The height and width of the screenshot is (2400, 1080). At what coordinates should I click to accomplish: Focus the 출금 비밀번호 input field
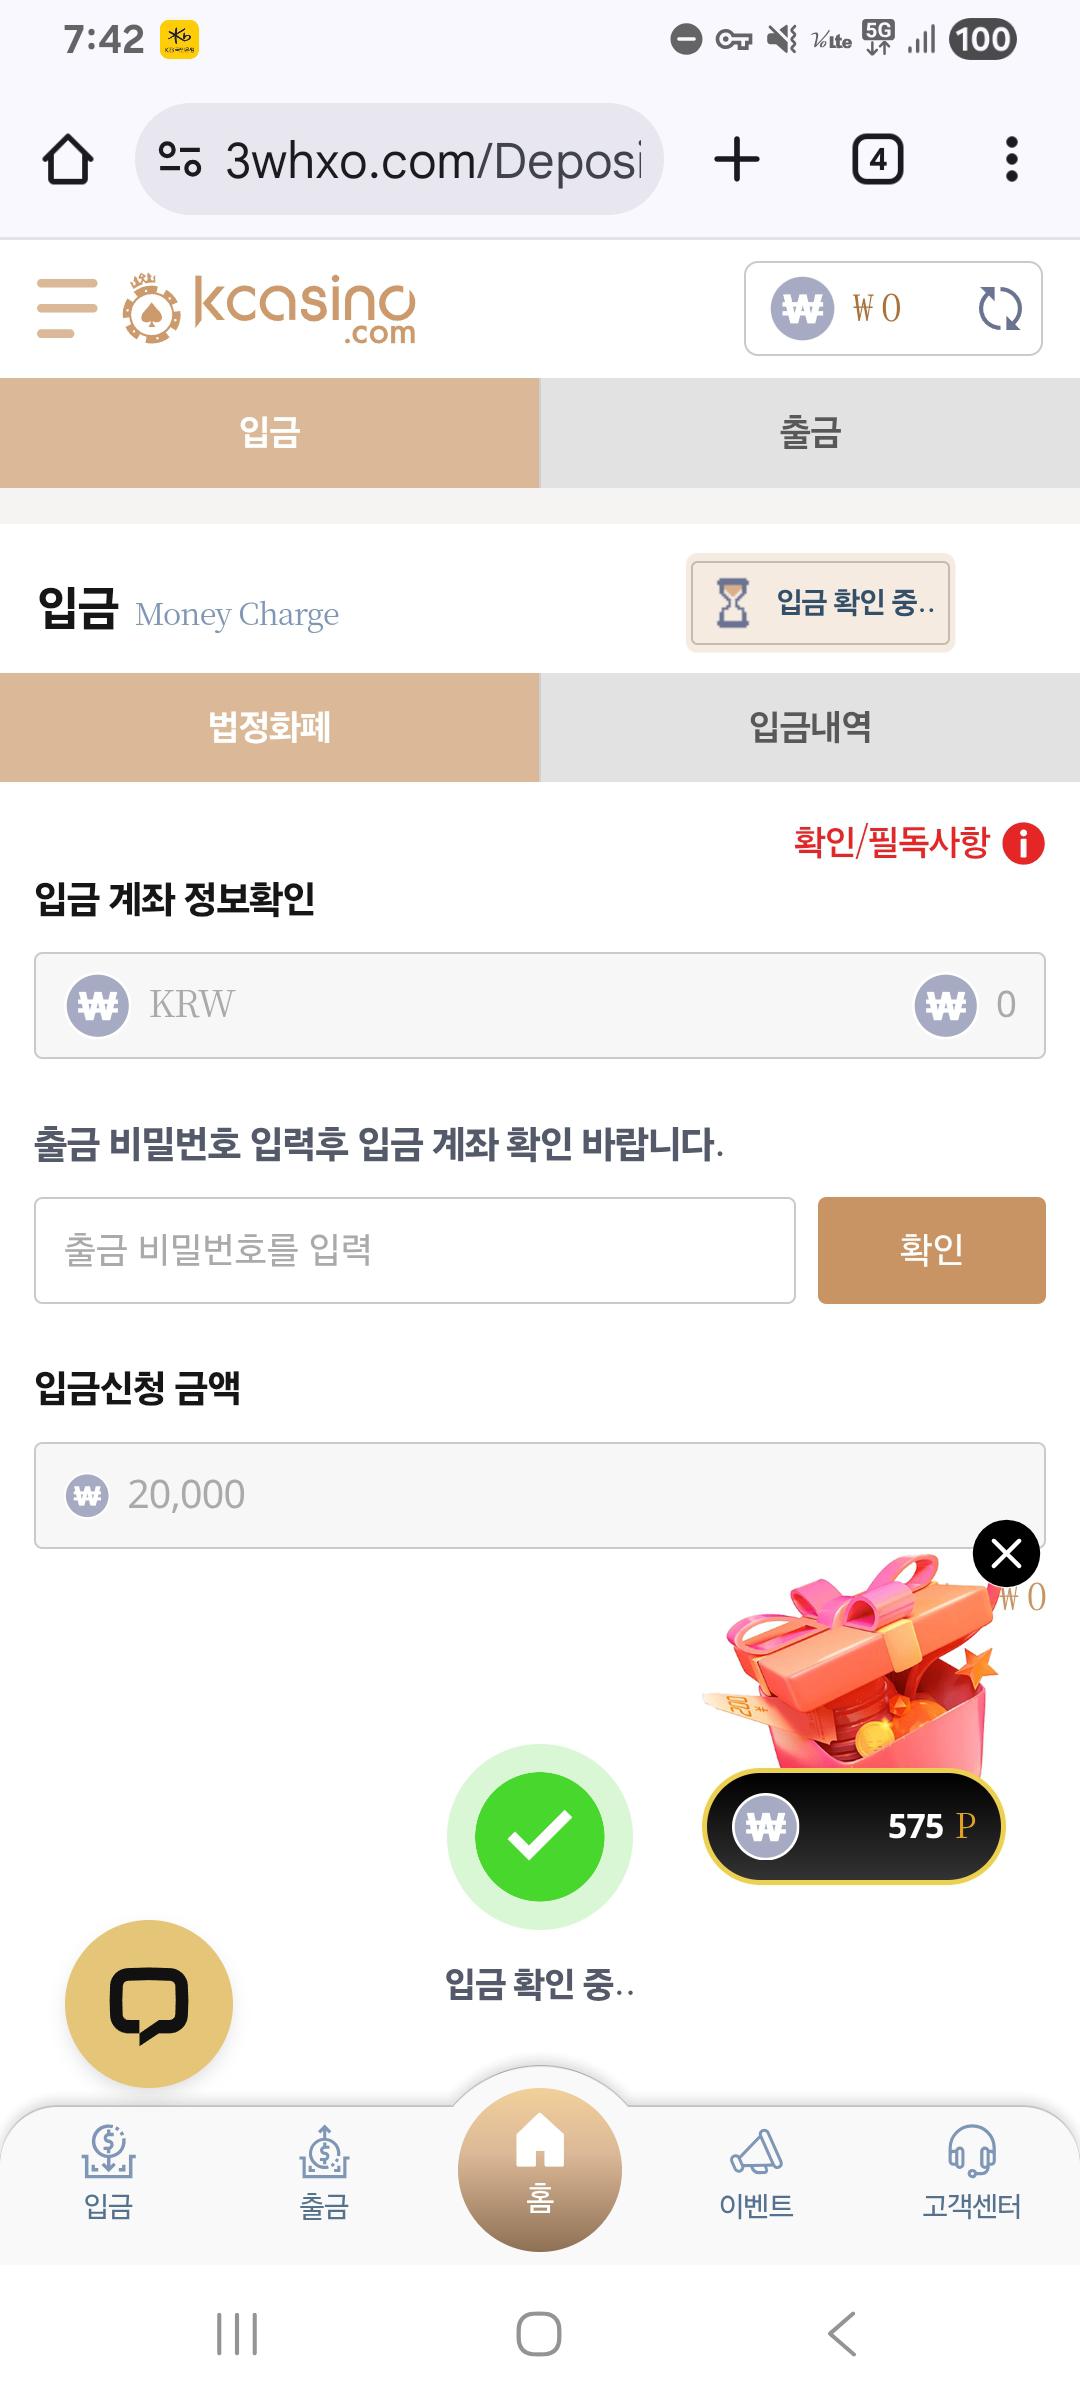coord(415,1250)
